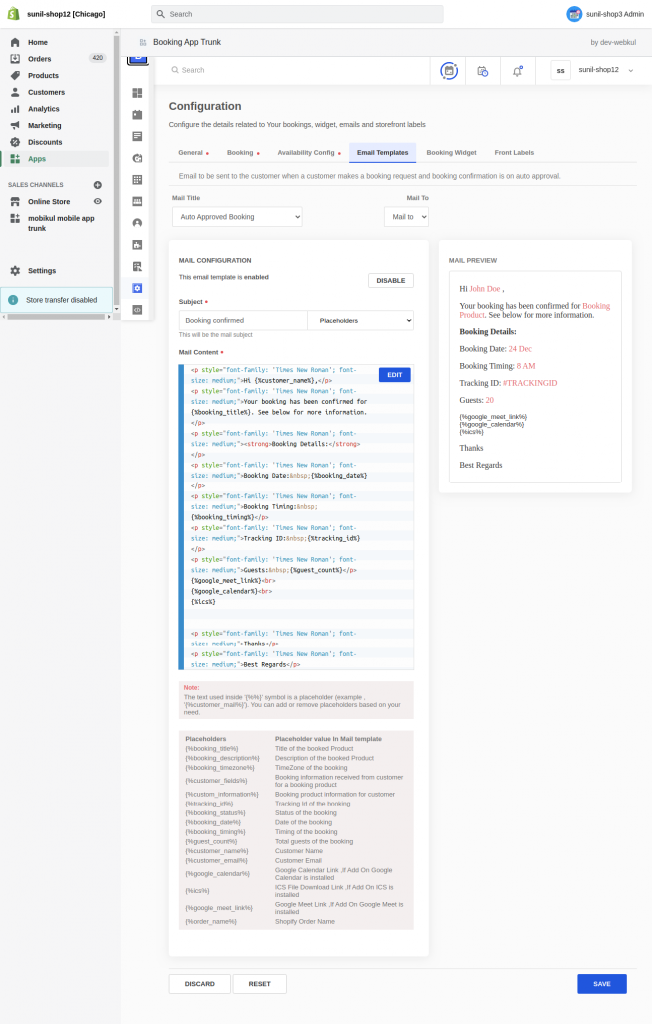Click the #TRACKINGID preview value

tap(530, 383)
